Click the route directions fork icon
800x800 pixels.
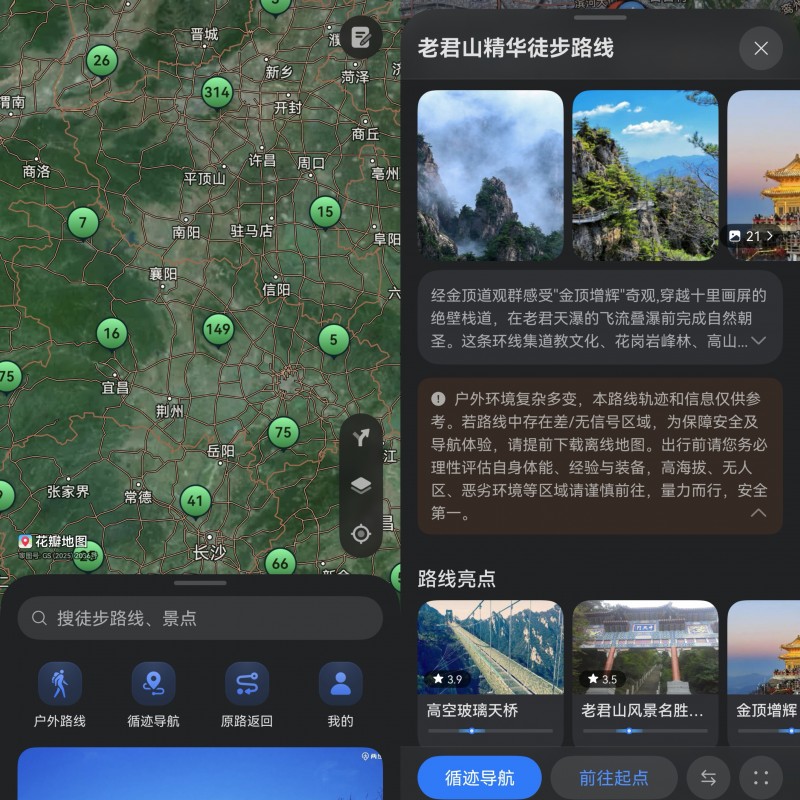point(362,438)
